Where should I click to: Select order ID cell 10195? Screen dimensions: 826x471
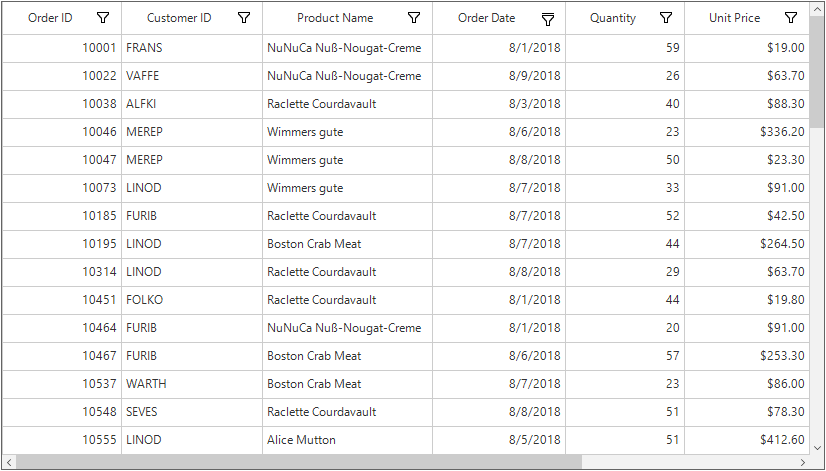62,244
